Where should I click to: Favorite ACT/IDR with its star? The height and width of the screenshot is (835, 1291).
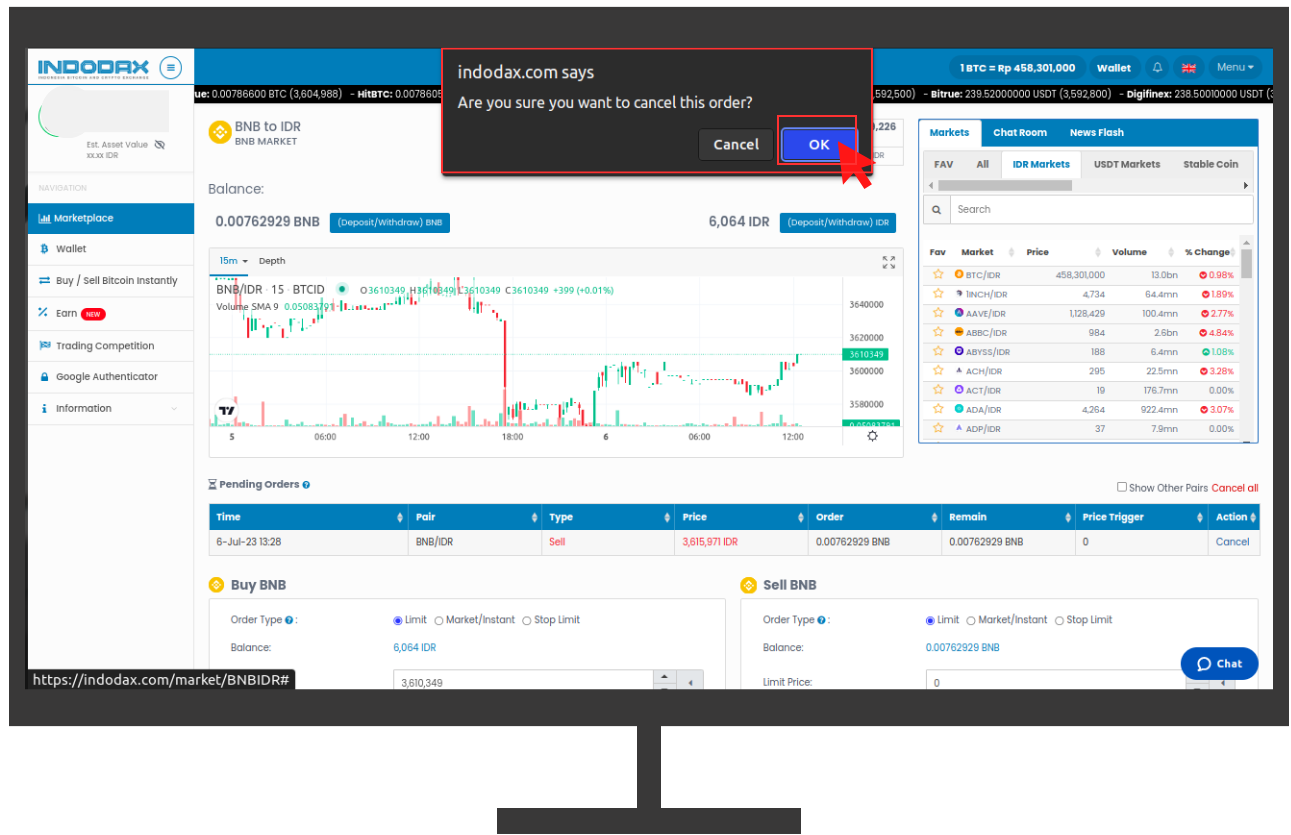[x=938, y=390]
